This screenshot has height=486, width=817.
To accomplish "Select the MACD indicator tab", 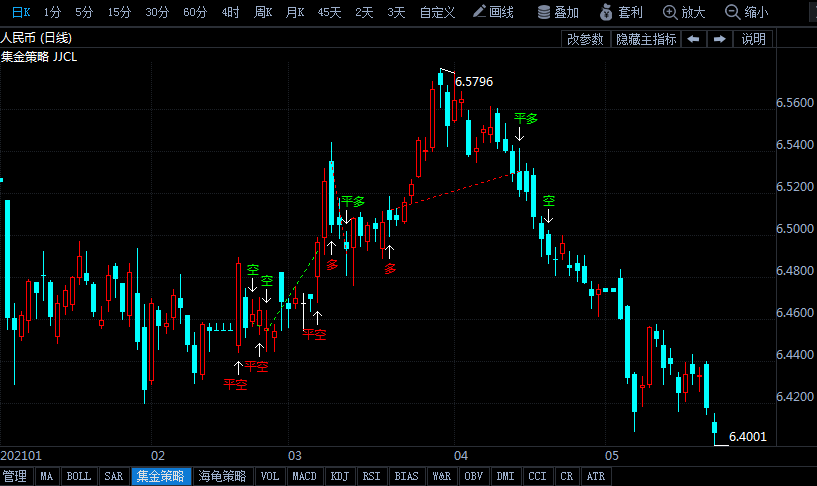I will click(304, 476).
